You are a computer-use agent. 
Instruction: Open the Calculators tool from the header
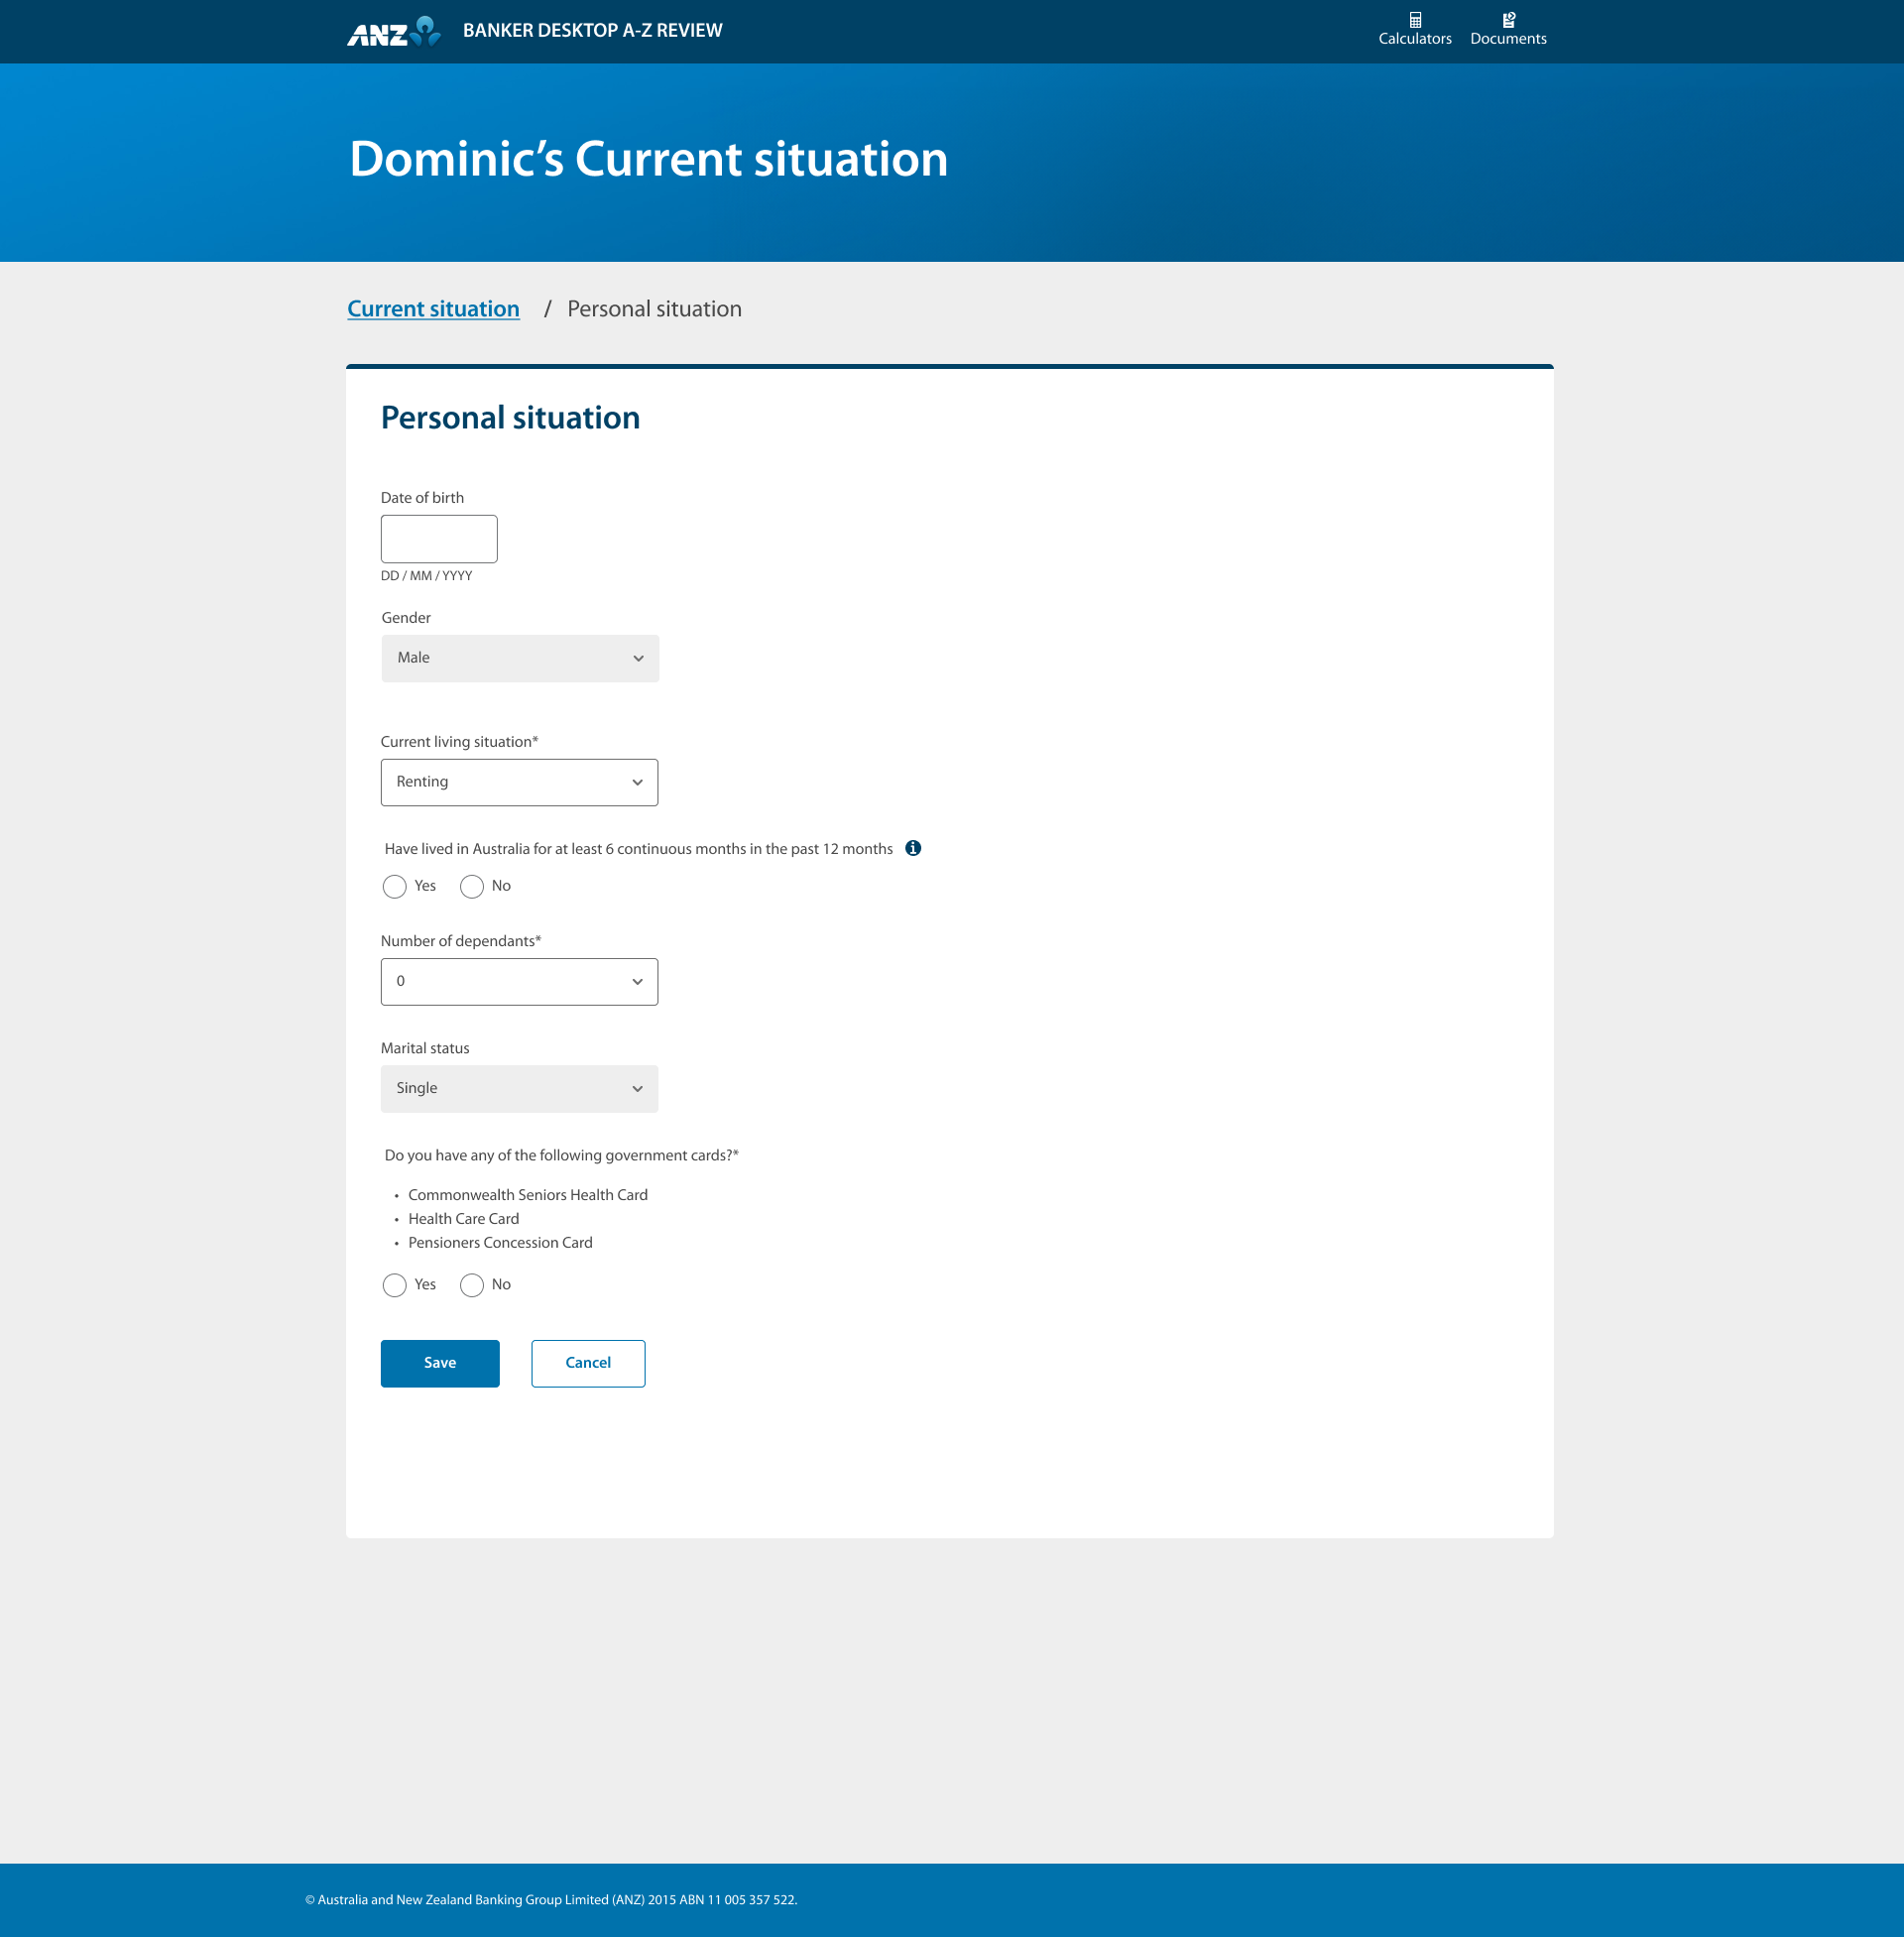click(1414, 29)
